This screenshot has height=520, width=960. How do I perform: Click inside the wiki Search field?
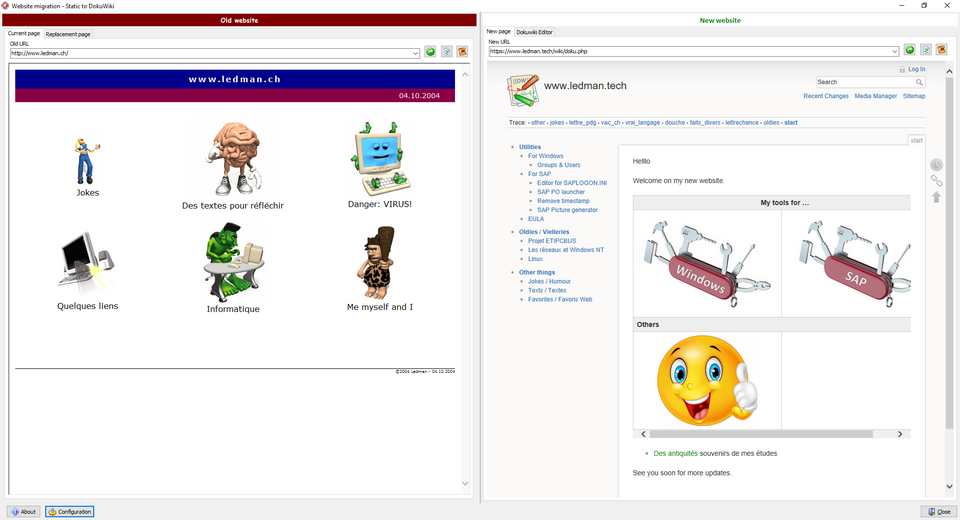tap(865, 82)
